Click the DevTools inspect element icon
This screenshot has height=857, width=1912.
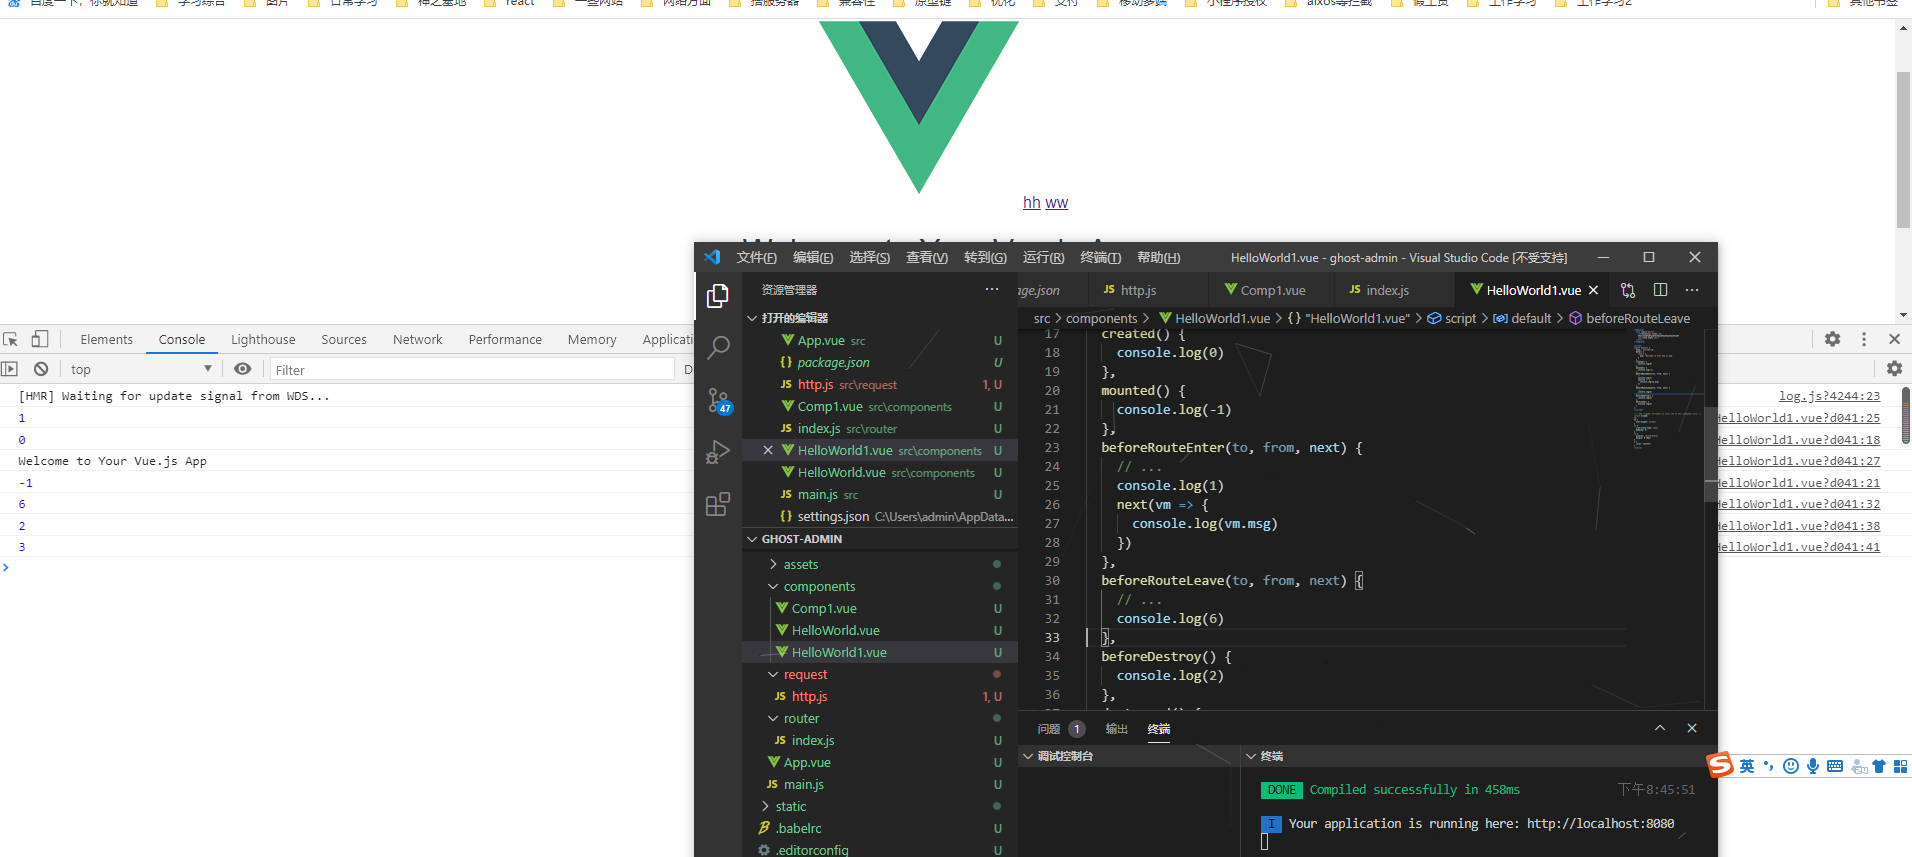[11, 339]
